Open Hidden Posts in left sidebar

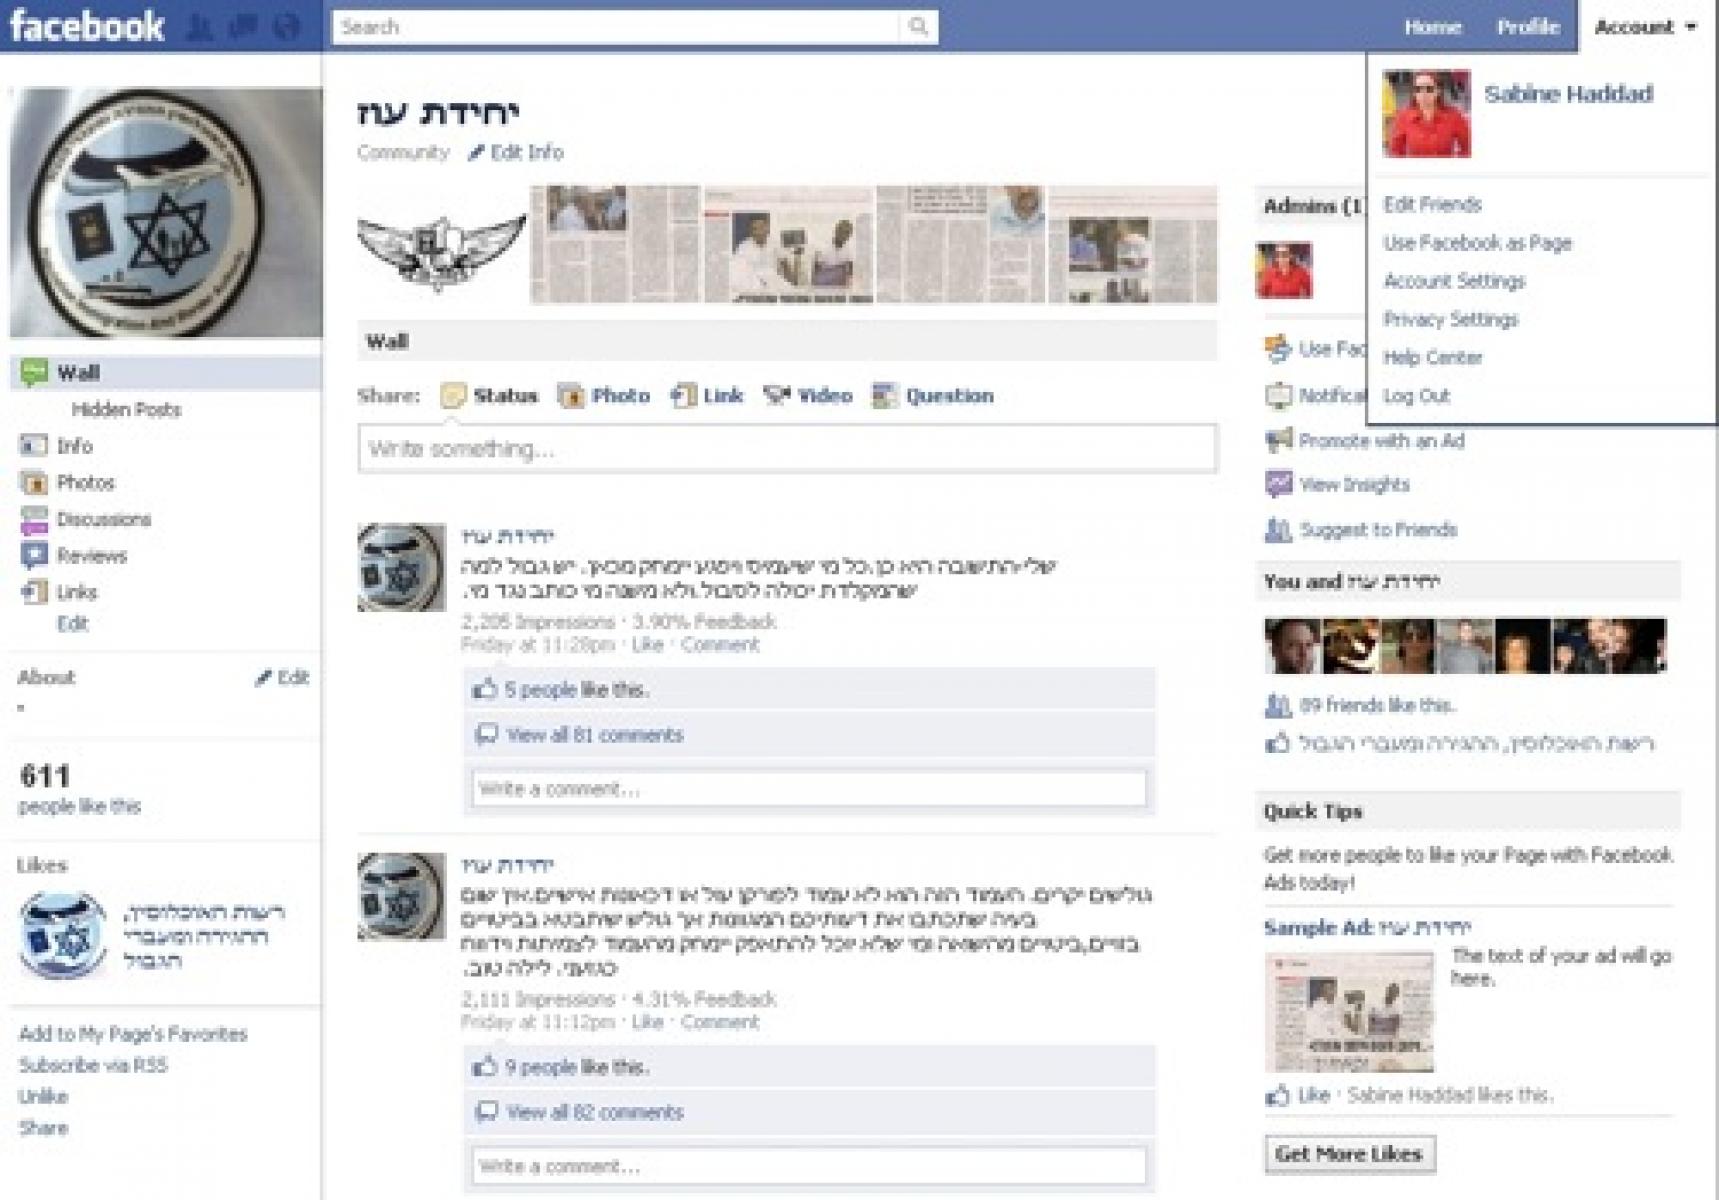point(126,410)
